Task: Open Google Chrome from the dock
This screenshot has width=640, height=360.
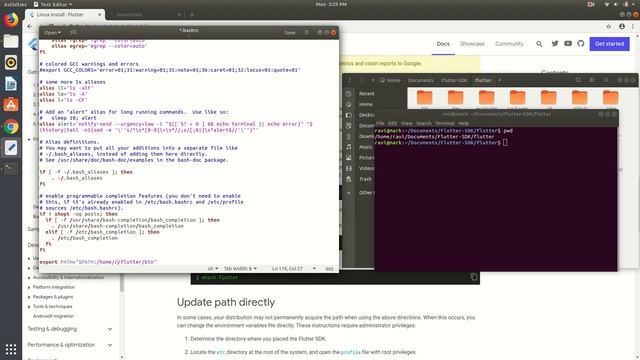Action: click(x=11, y=127)
